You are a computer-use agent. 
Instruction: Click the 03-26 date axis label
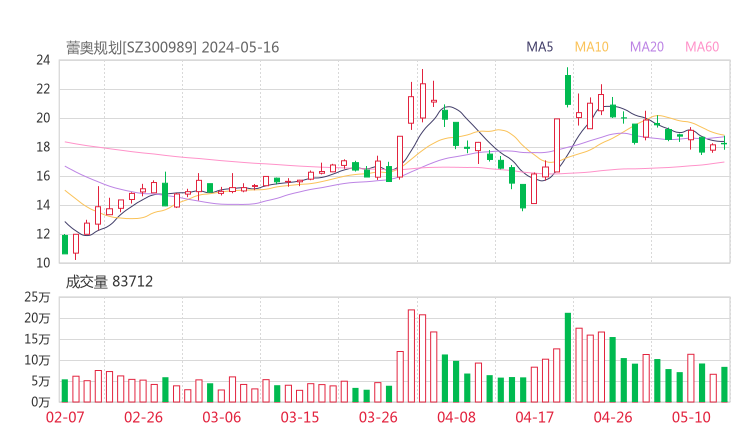coord(378,417)
